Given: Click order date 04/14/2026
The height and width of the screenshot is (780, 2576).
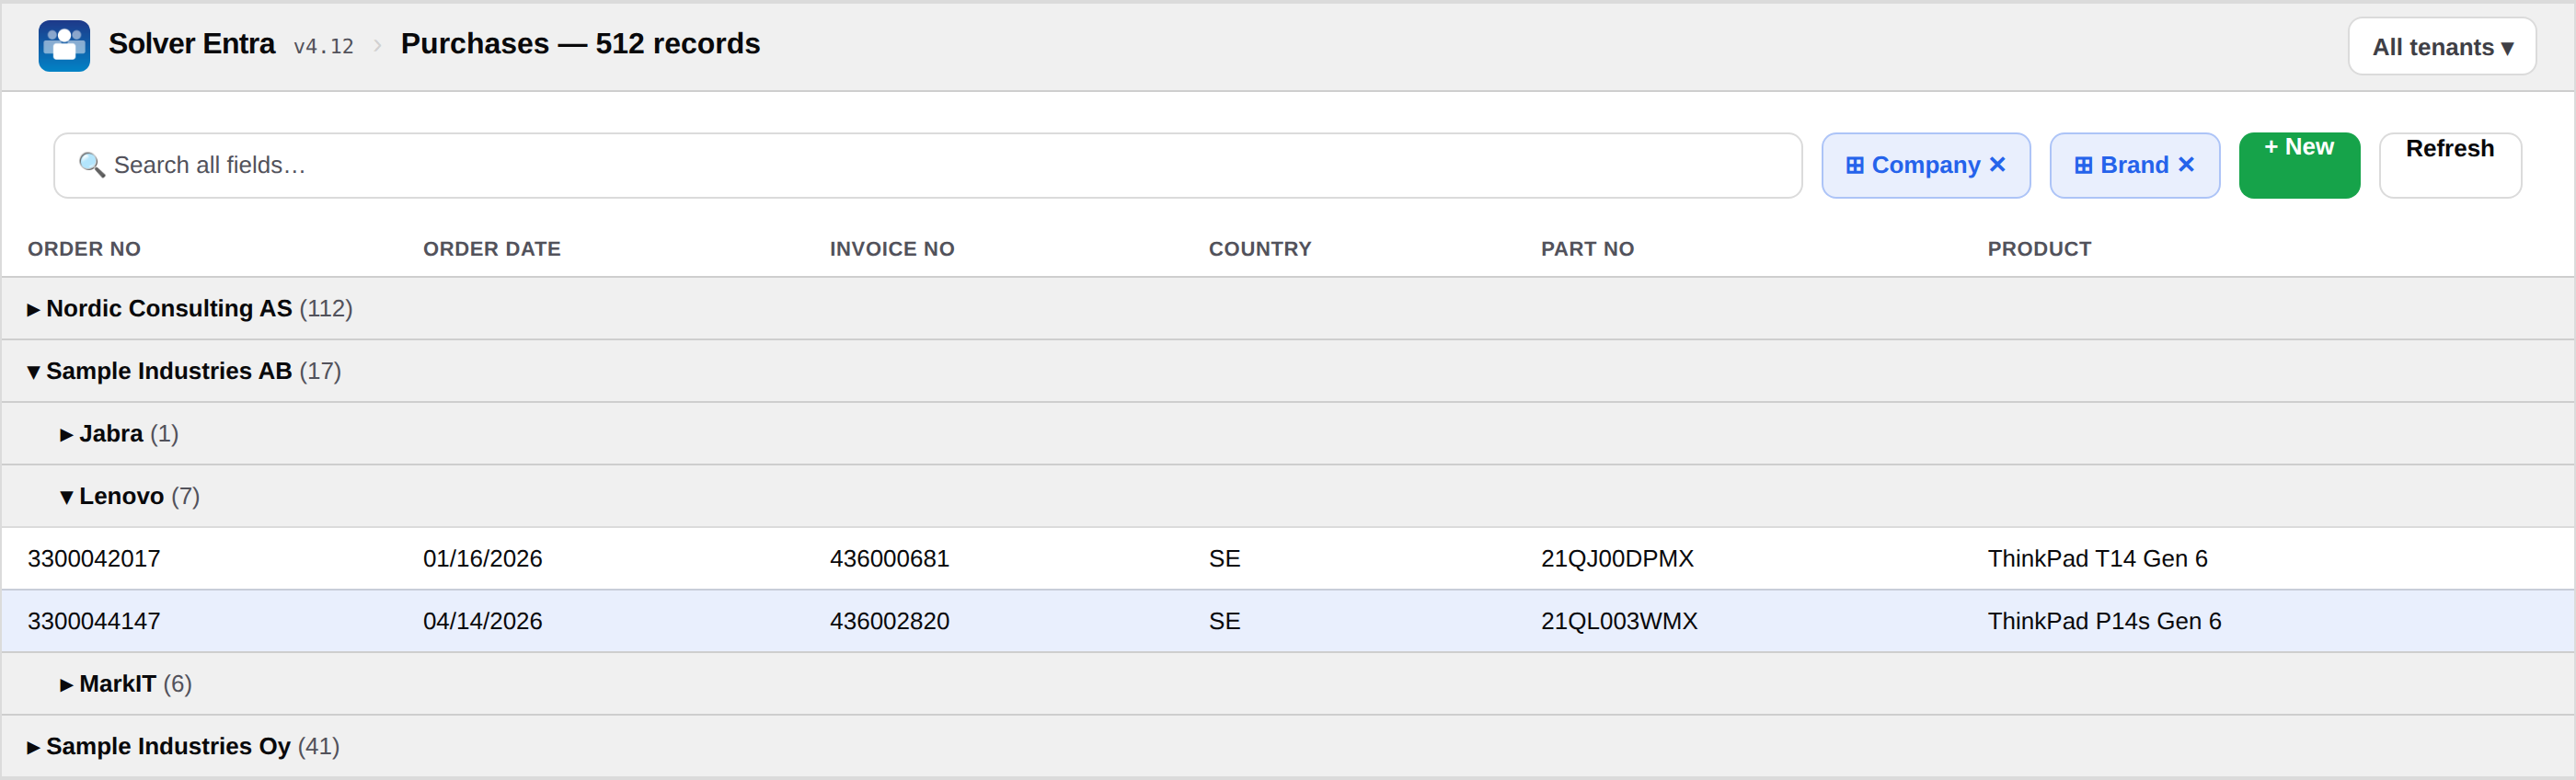Looking at the screenshot, I should (x=482, y=621).
